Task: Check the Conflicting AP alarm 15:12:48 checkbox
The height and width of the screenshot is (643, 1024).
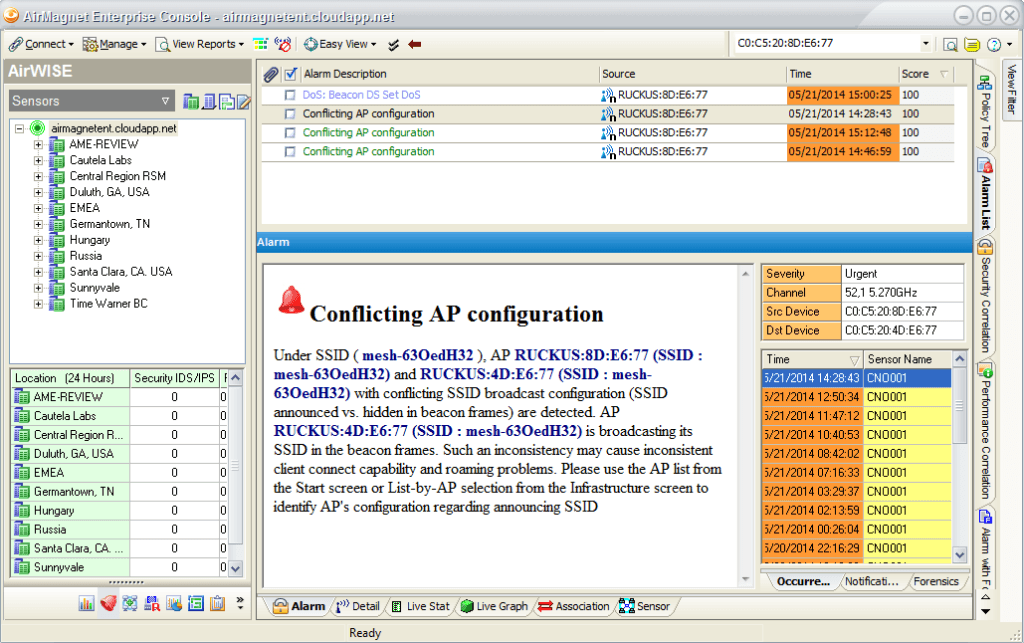Action: pos(290,133)
